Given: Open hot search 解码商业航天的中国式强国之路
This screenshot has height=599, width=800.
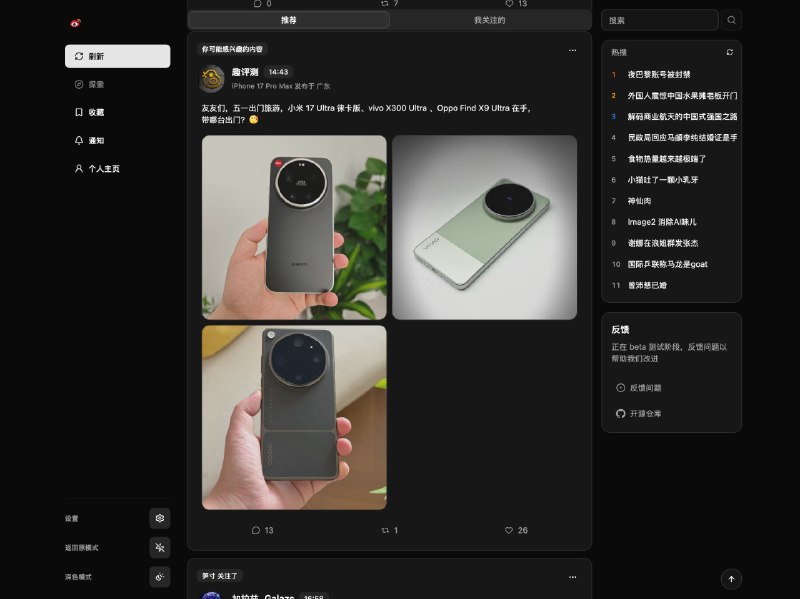Looking at the screenshot, I should [682, 116].
